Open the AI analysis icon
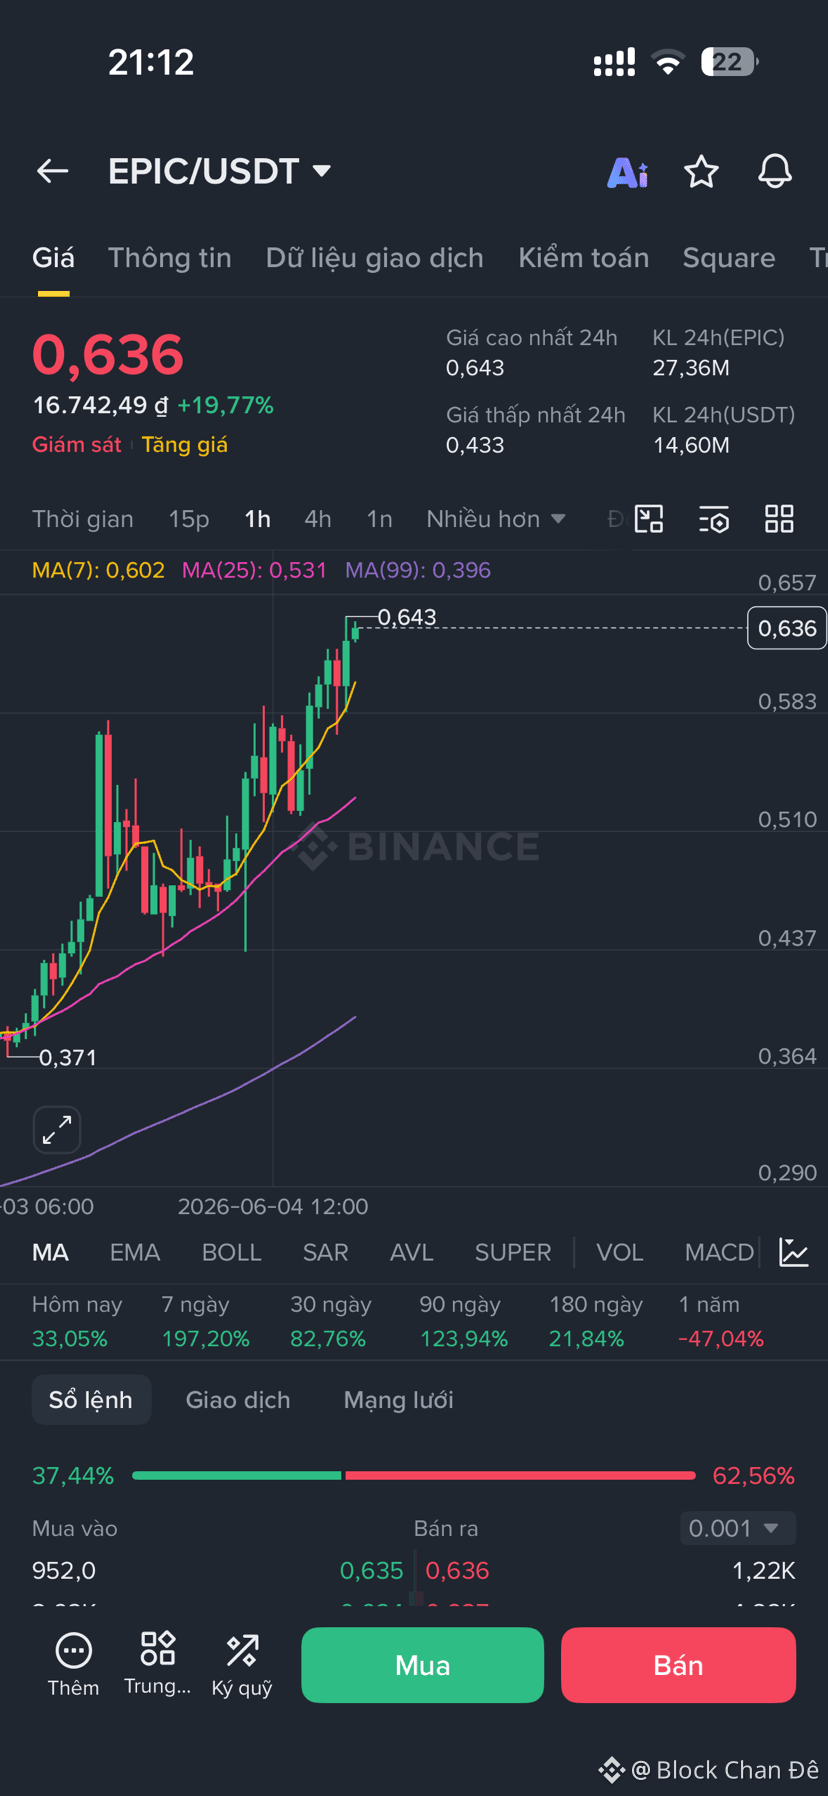This screenshot has height=1796, width=828. 628,172
